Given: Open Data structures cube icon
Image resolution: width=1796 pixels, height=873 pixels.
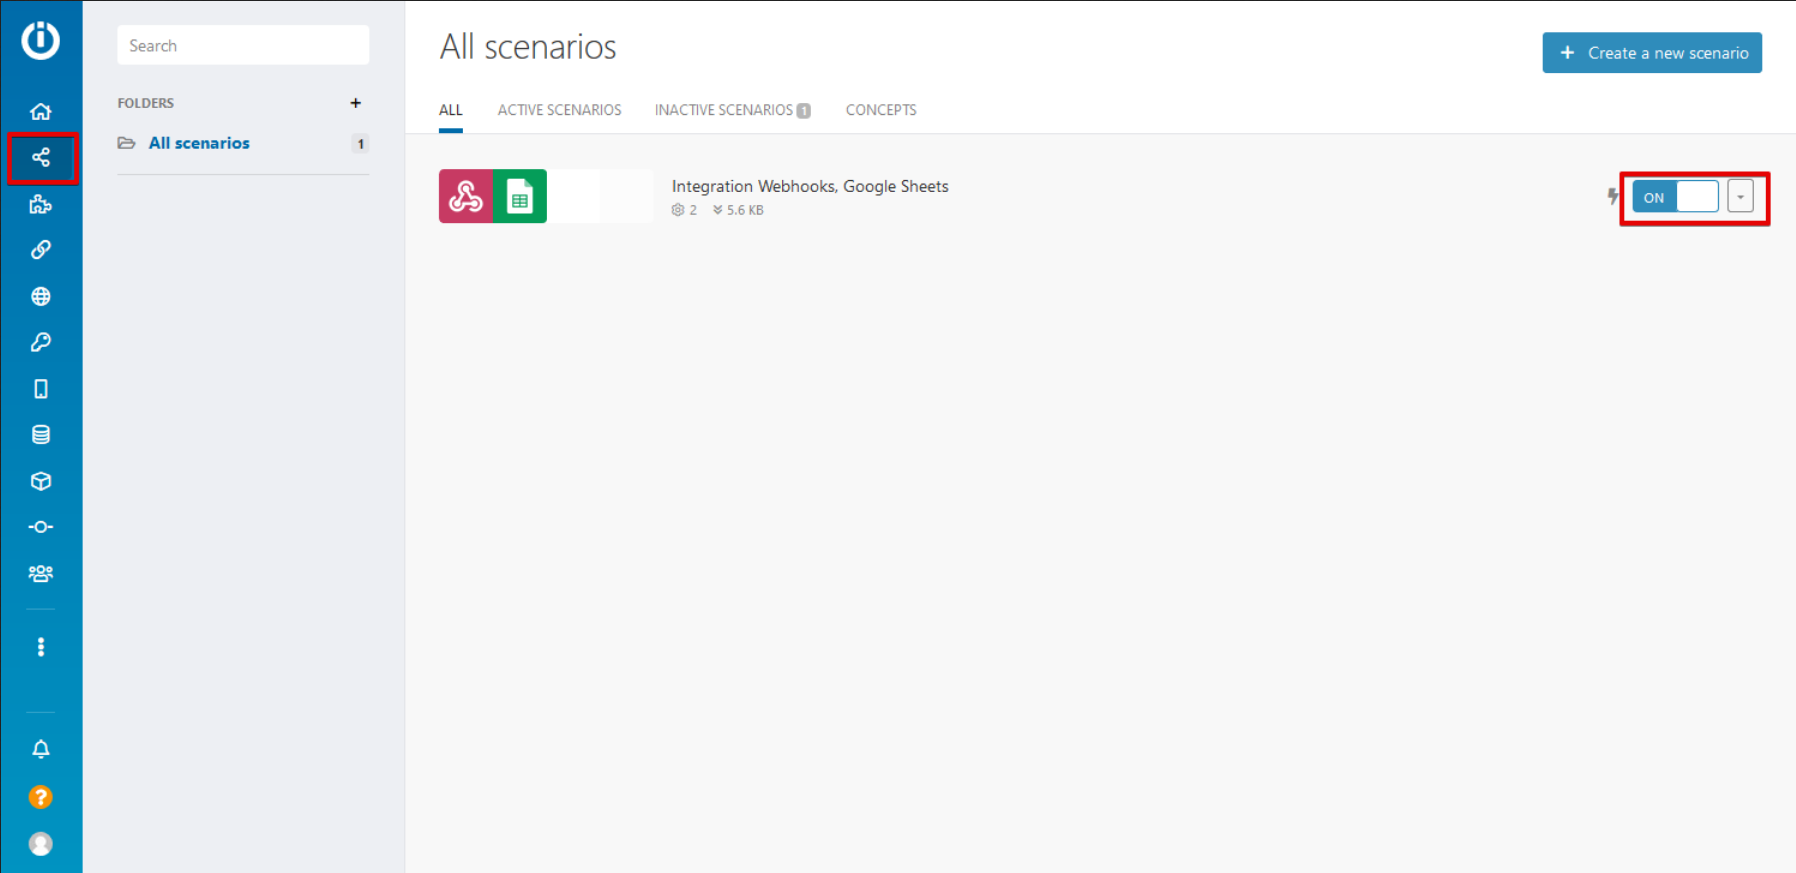Looking at the screenshot, I should [41, 481].
